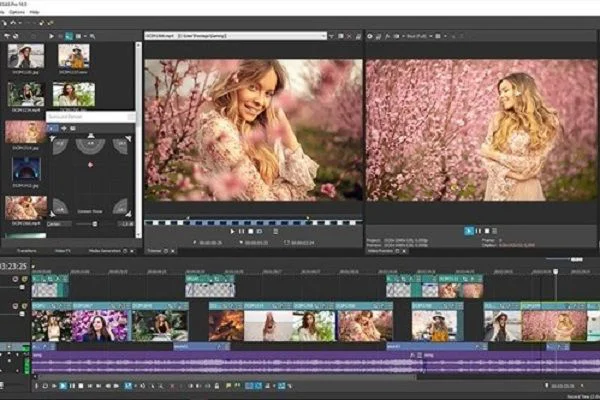Pause playback in Video Preview

coord(478,231)
